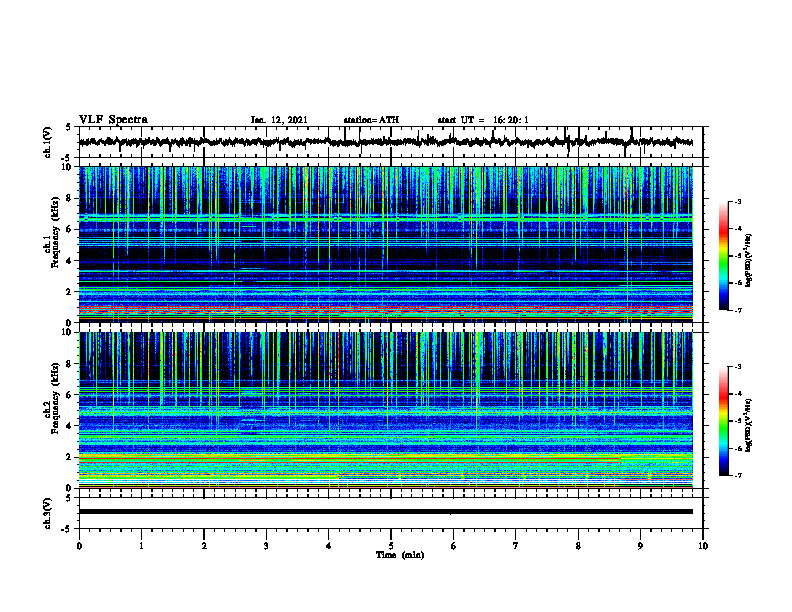Click time axis tick label "2"
Viewport: 792px width, 612px height.
tap(204, 546)
